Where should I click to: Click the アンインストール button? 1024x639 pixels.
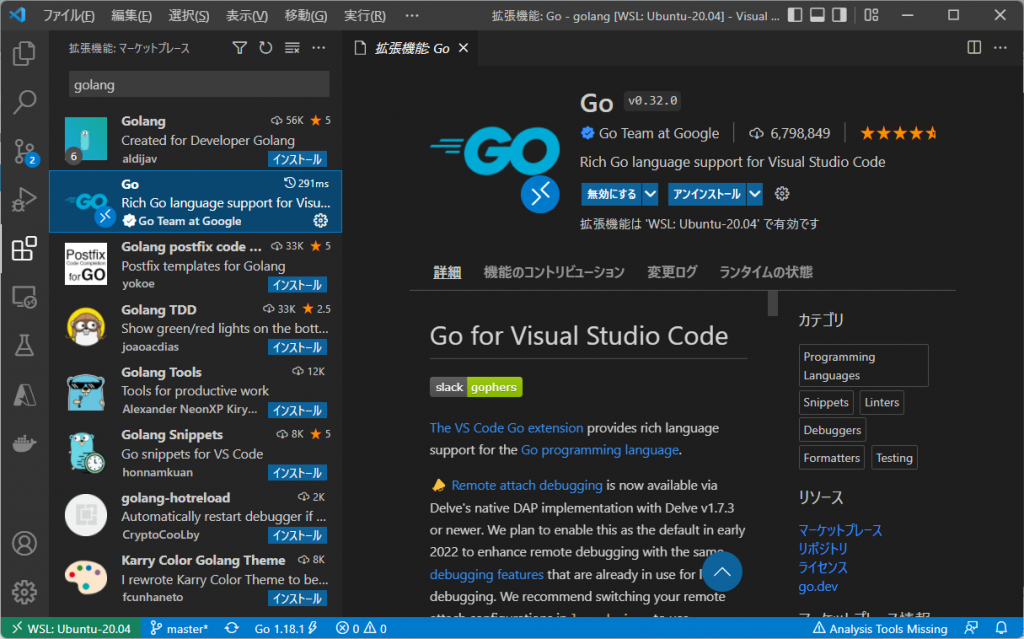click(707, 194)
